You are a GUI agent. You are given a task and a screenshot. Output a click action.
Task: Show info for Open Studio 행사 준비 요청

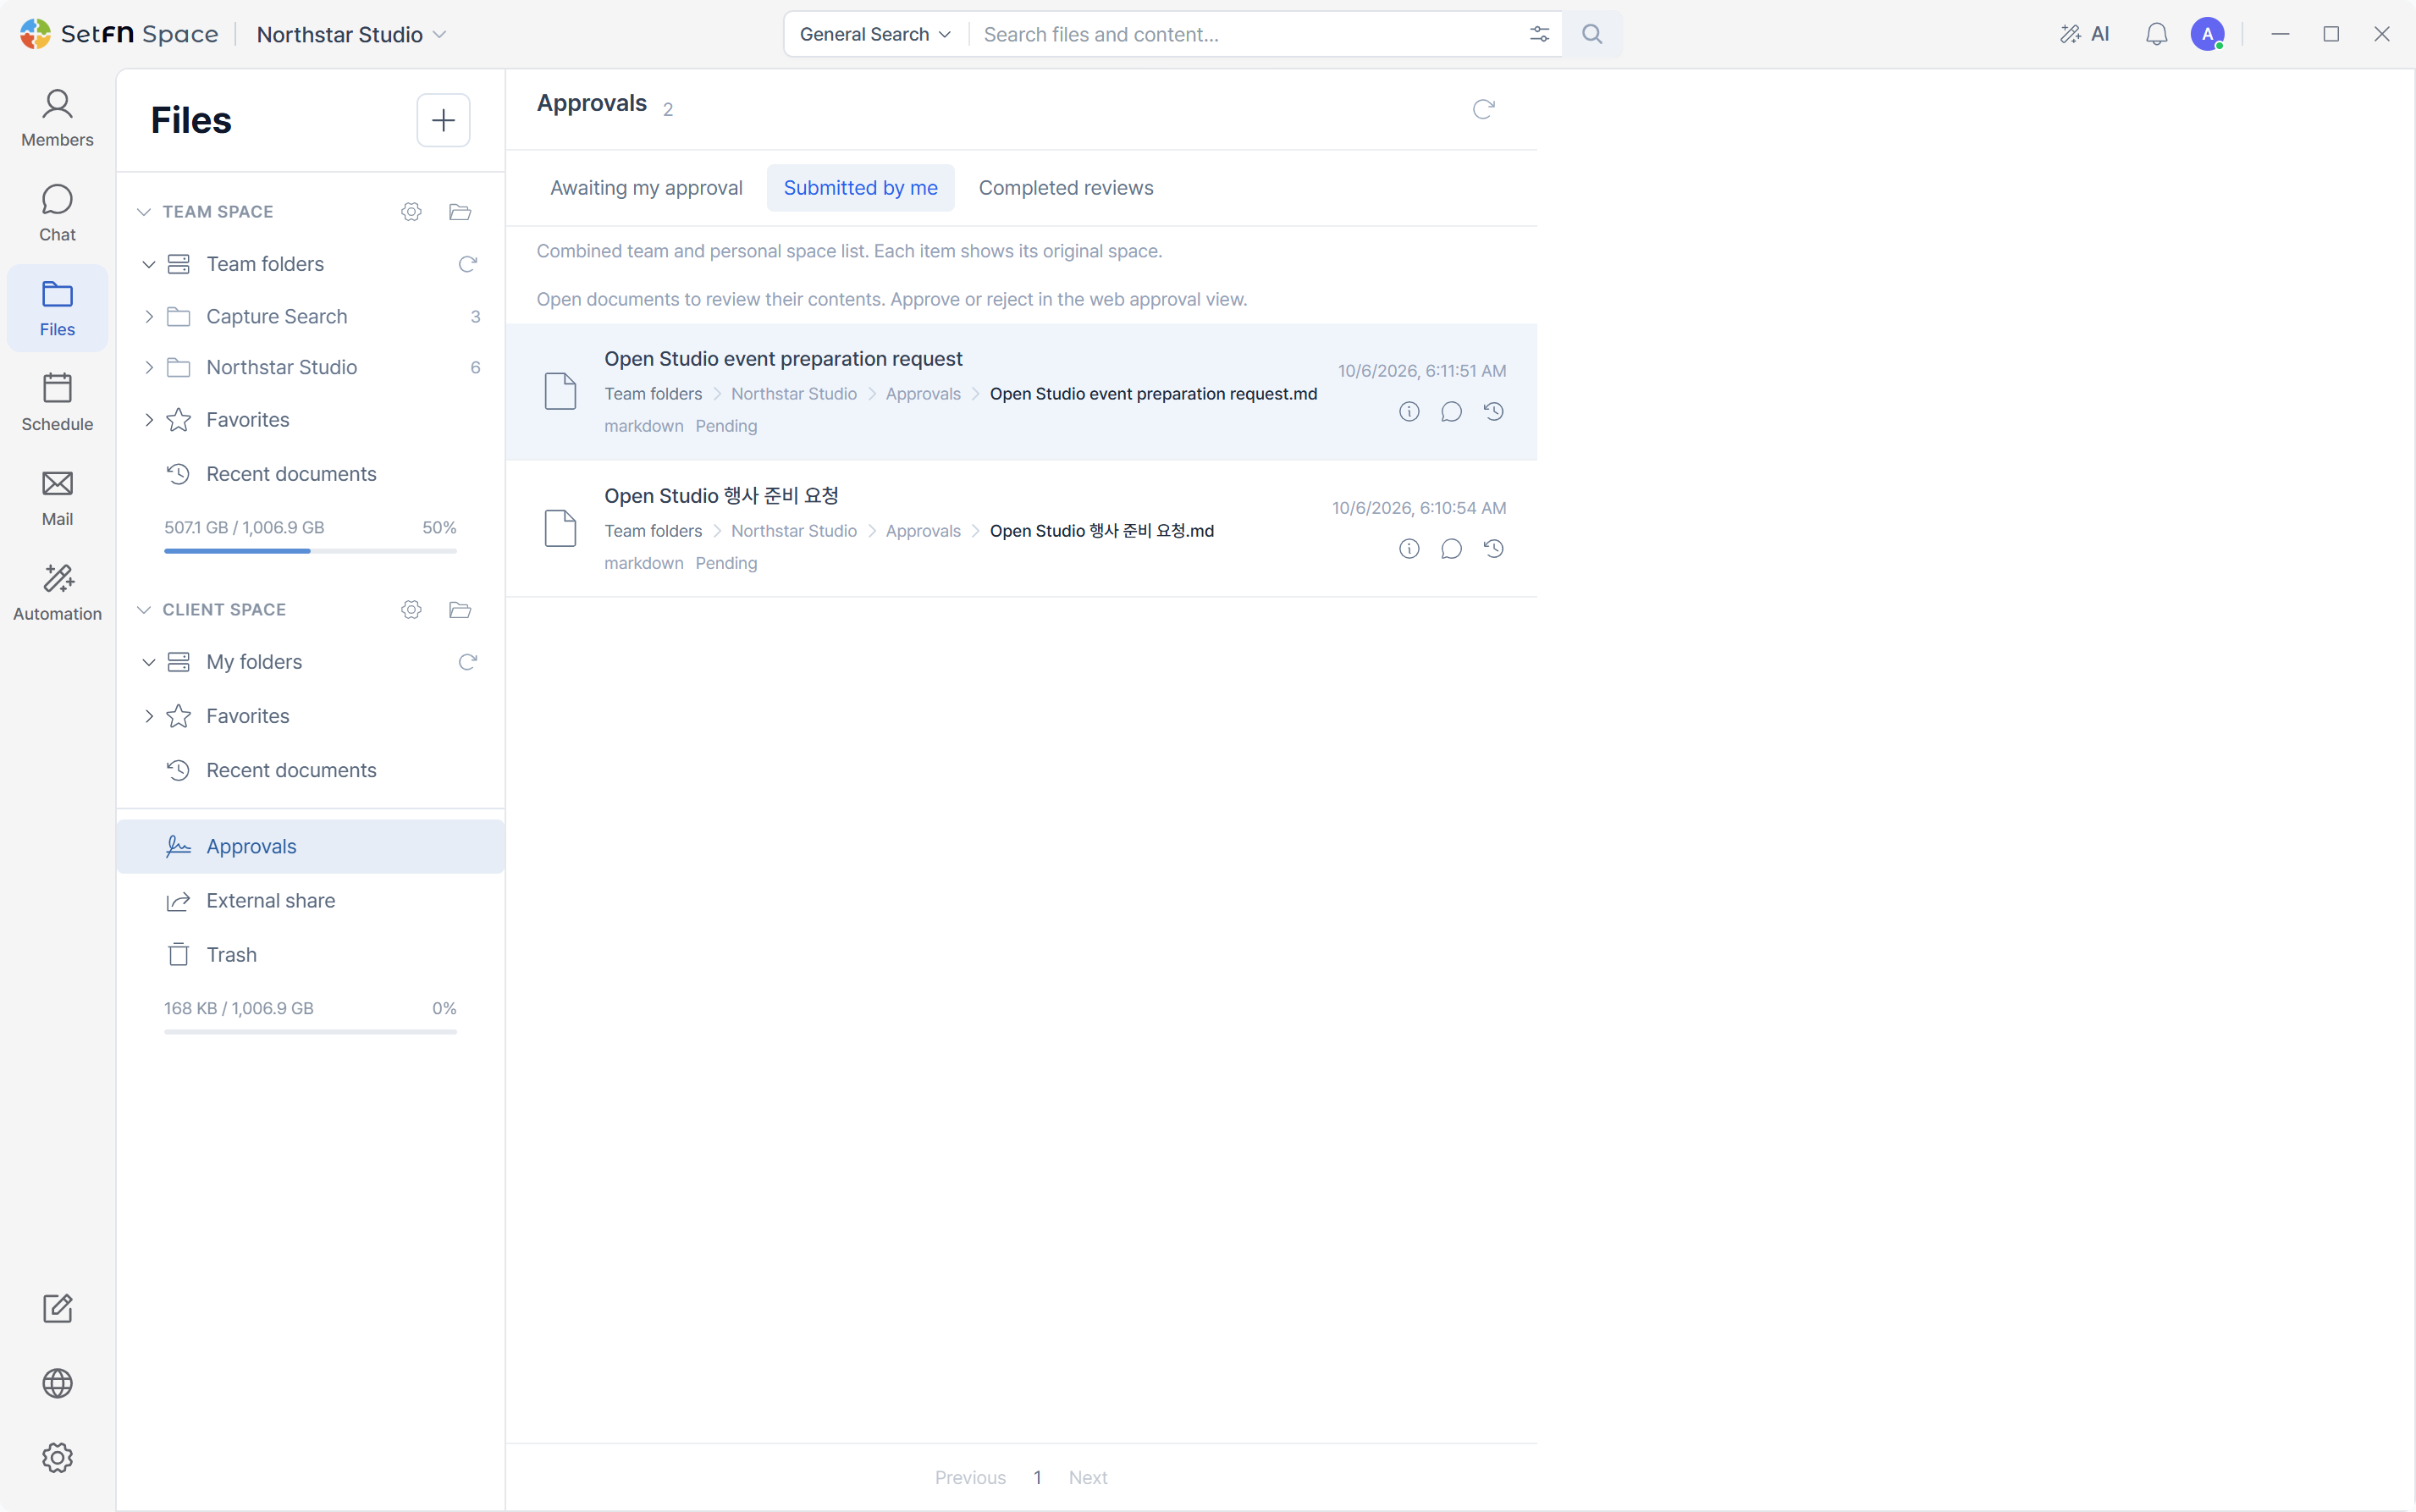pos(1409,548)
